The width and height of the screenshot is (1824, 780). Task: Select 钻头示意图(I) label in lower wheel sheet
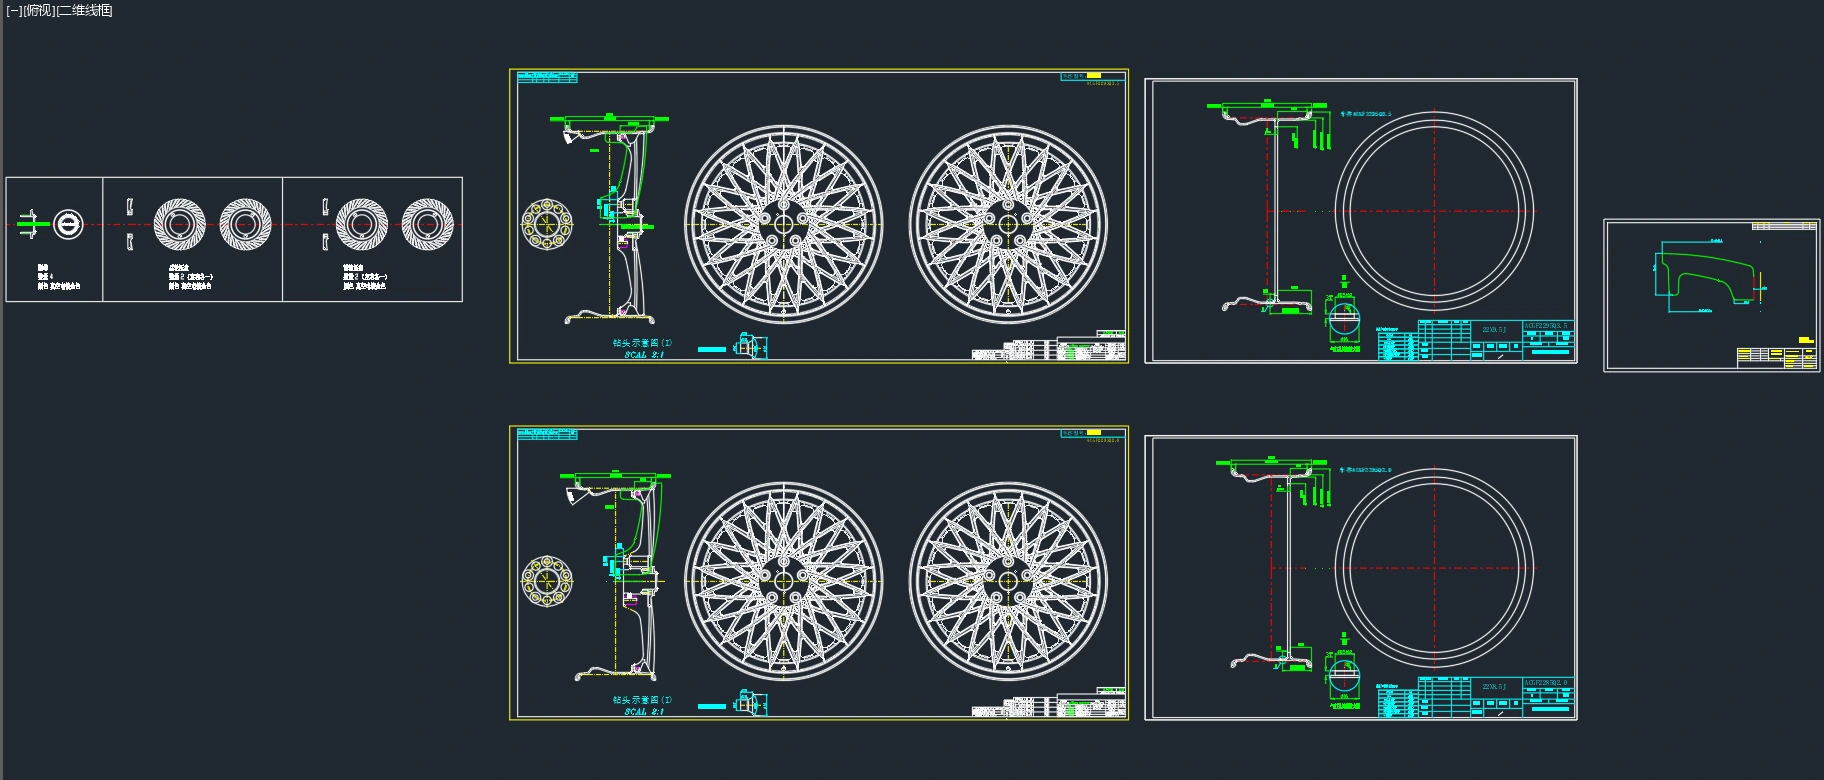[642, 699]
